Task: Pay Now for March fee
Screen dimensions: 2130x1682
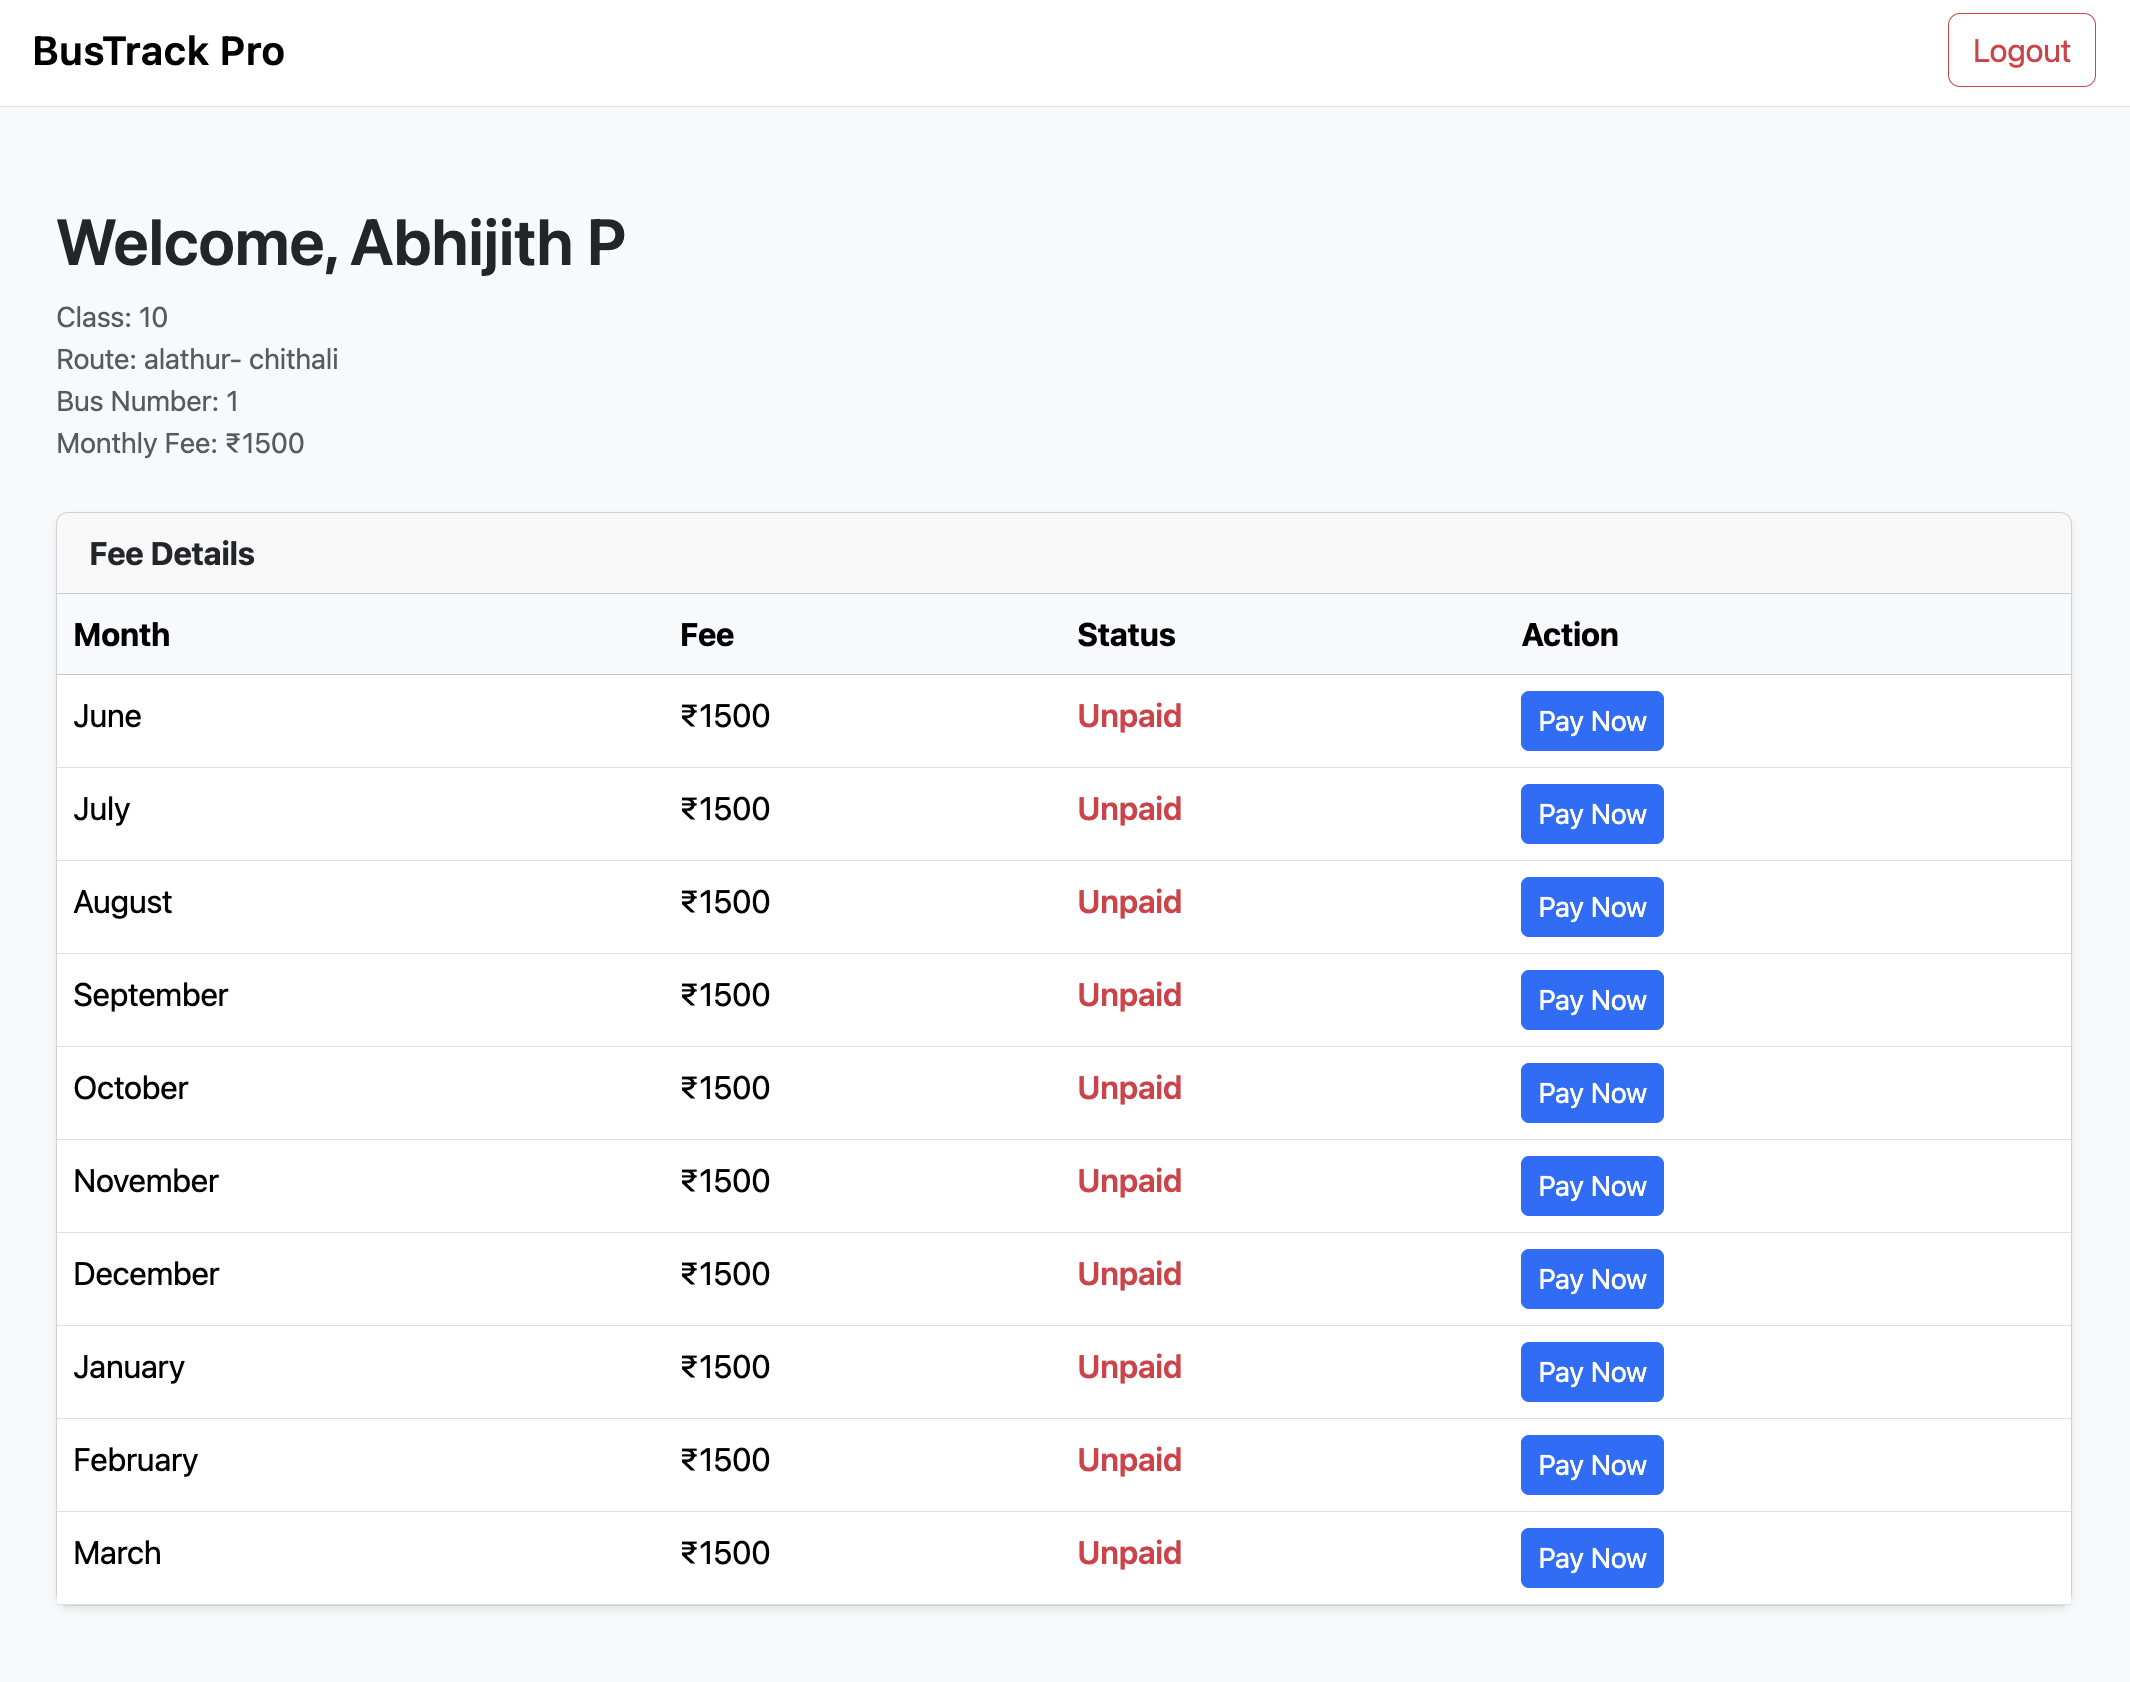Action: click(x=1591, y=1558)
